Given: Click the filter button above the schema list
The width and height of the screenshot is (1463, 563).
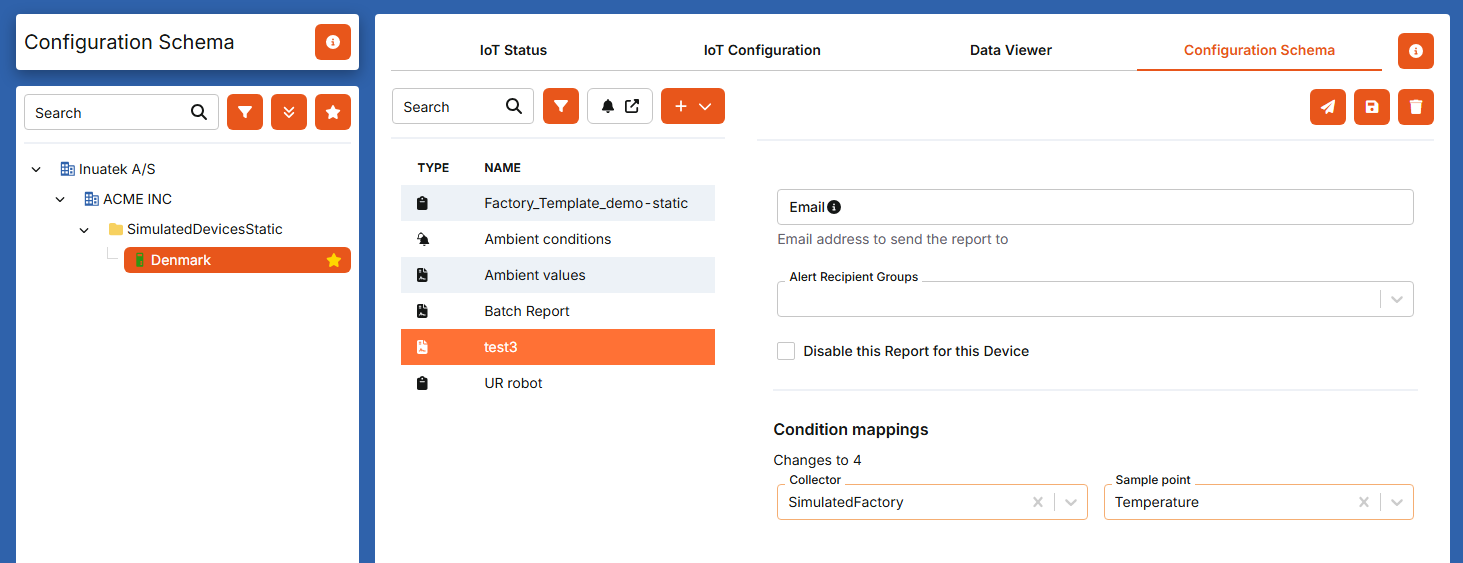Looking at the screenshot, I should tap(561, 106).
